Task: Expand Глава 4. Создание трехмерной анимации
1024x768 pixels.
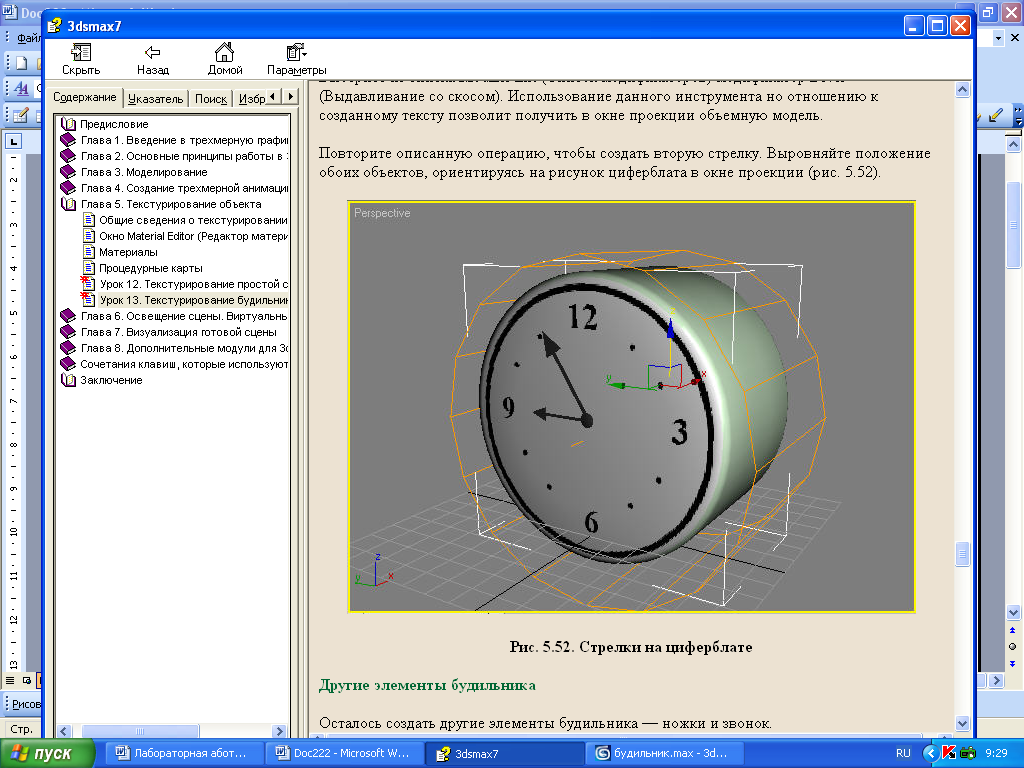Action: click(184, 188)
